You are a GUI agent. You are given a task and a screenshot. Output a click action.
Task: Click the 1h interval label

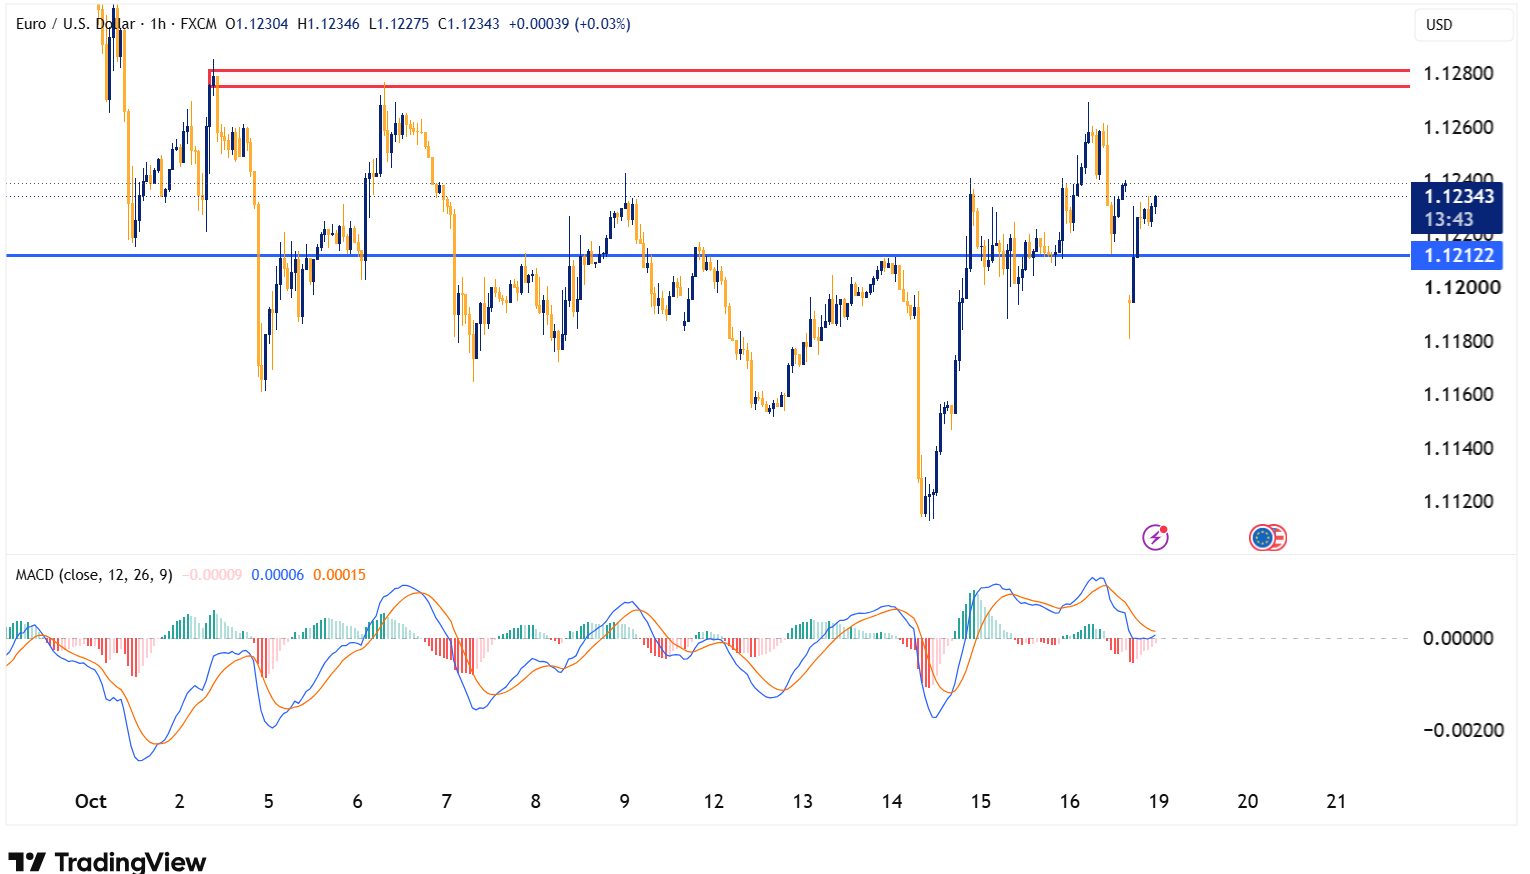point(158,24)
